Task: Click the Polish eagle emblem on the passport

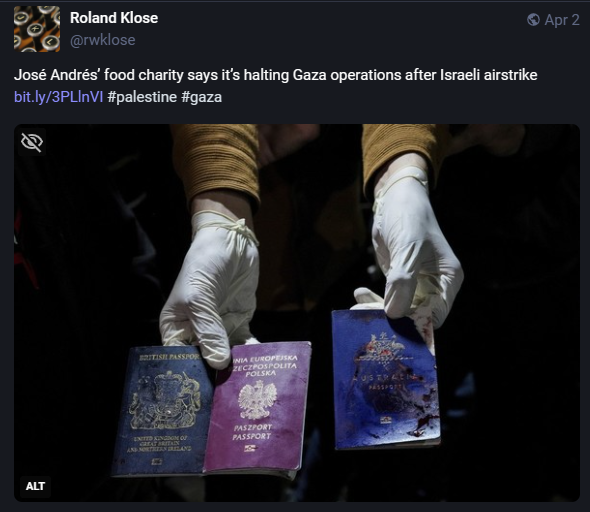Action: (257, 400)
